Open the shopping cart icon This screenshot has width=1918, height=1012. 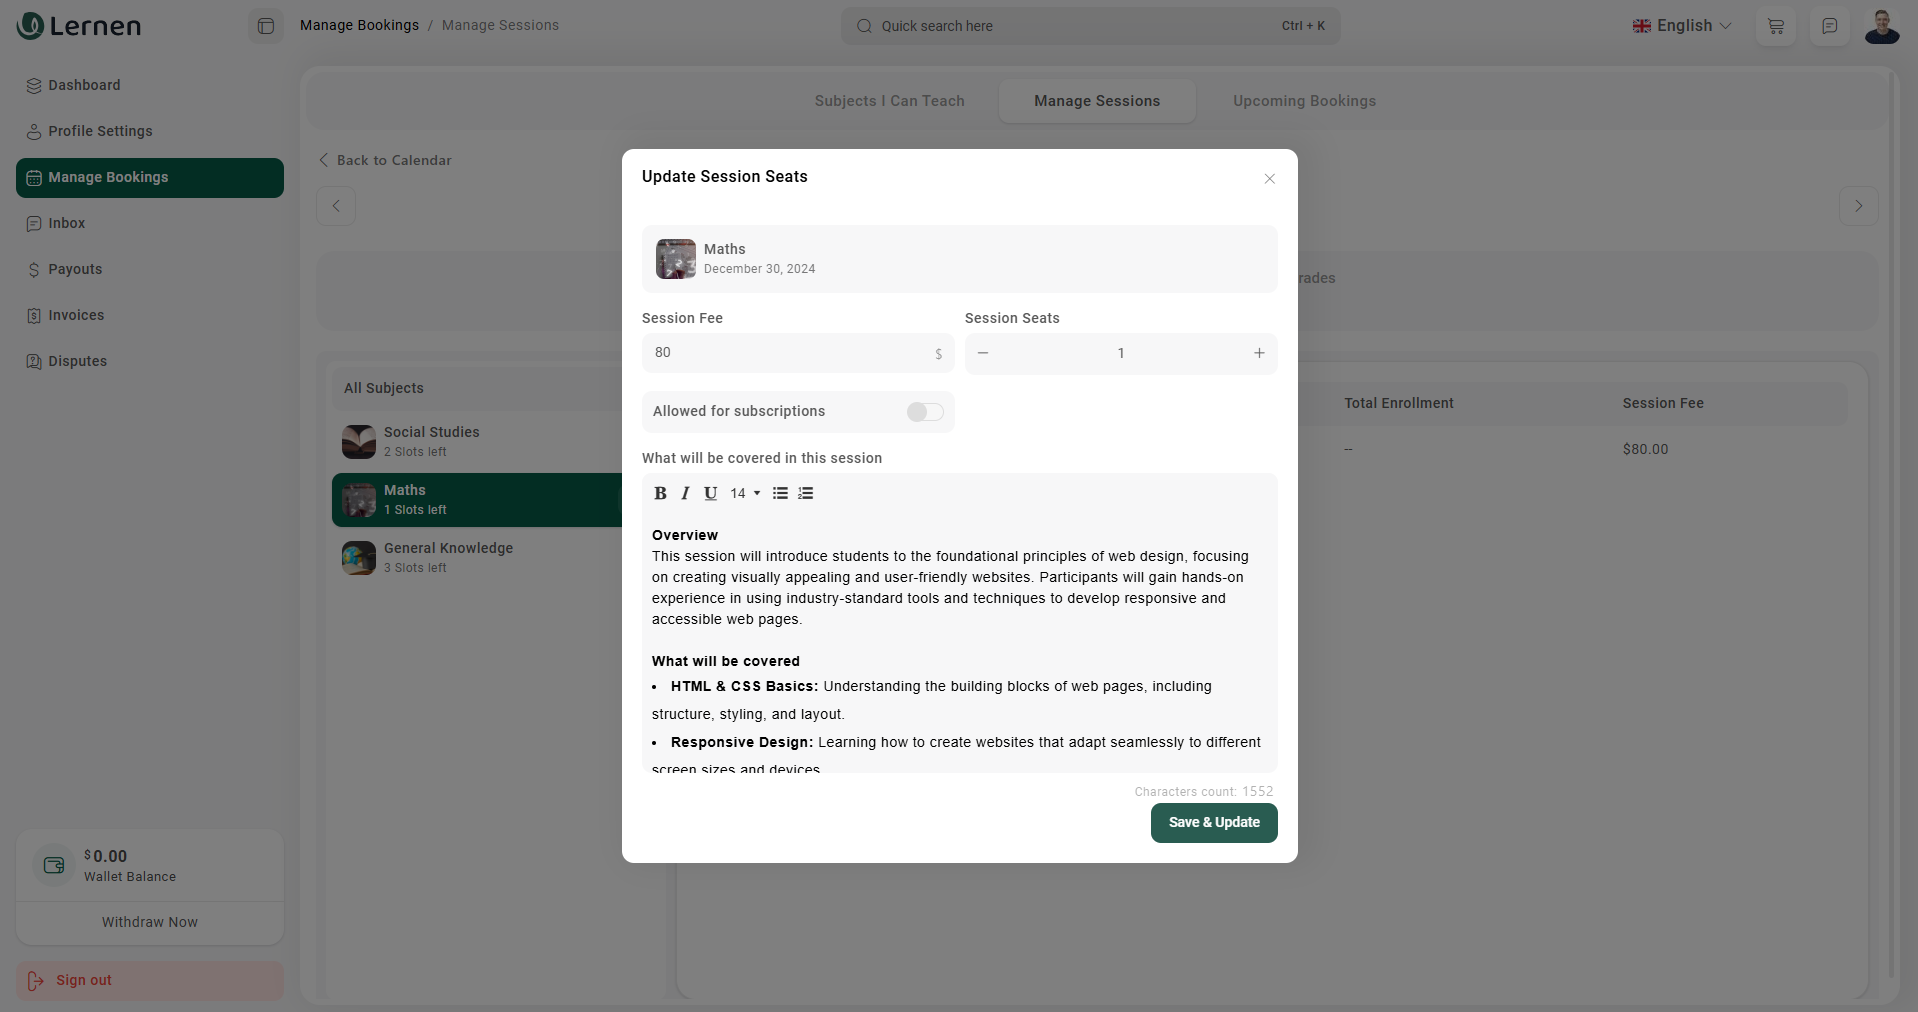(x=1776, y=26)
